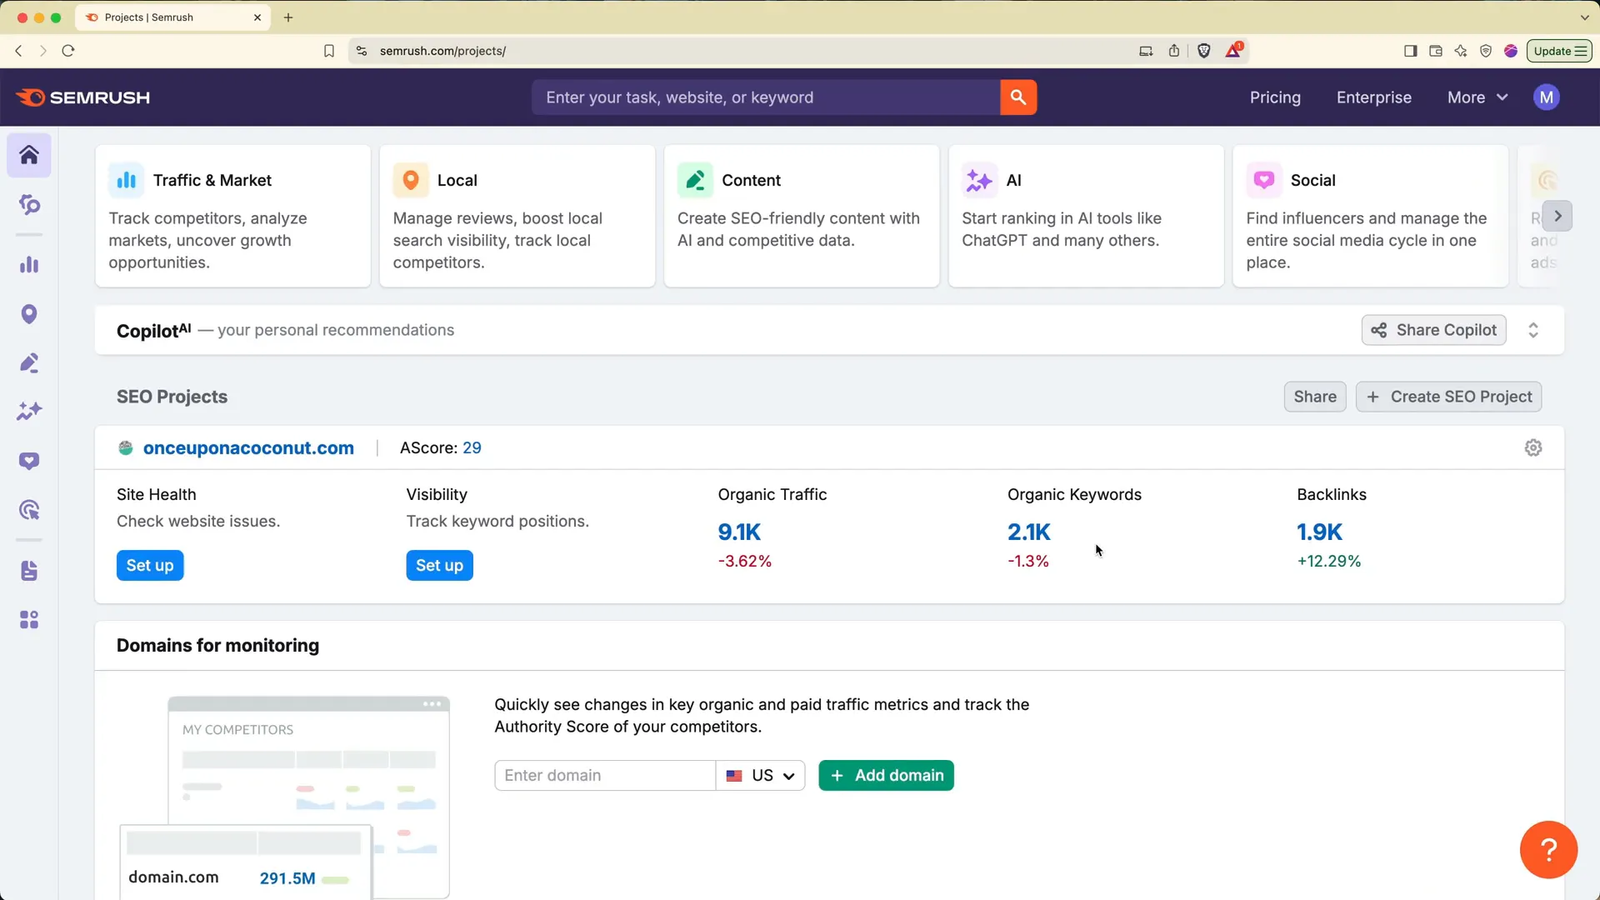
Task: Click Create SEO Project button
Action: point(1449,397)
